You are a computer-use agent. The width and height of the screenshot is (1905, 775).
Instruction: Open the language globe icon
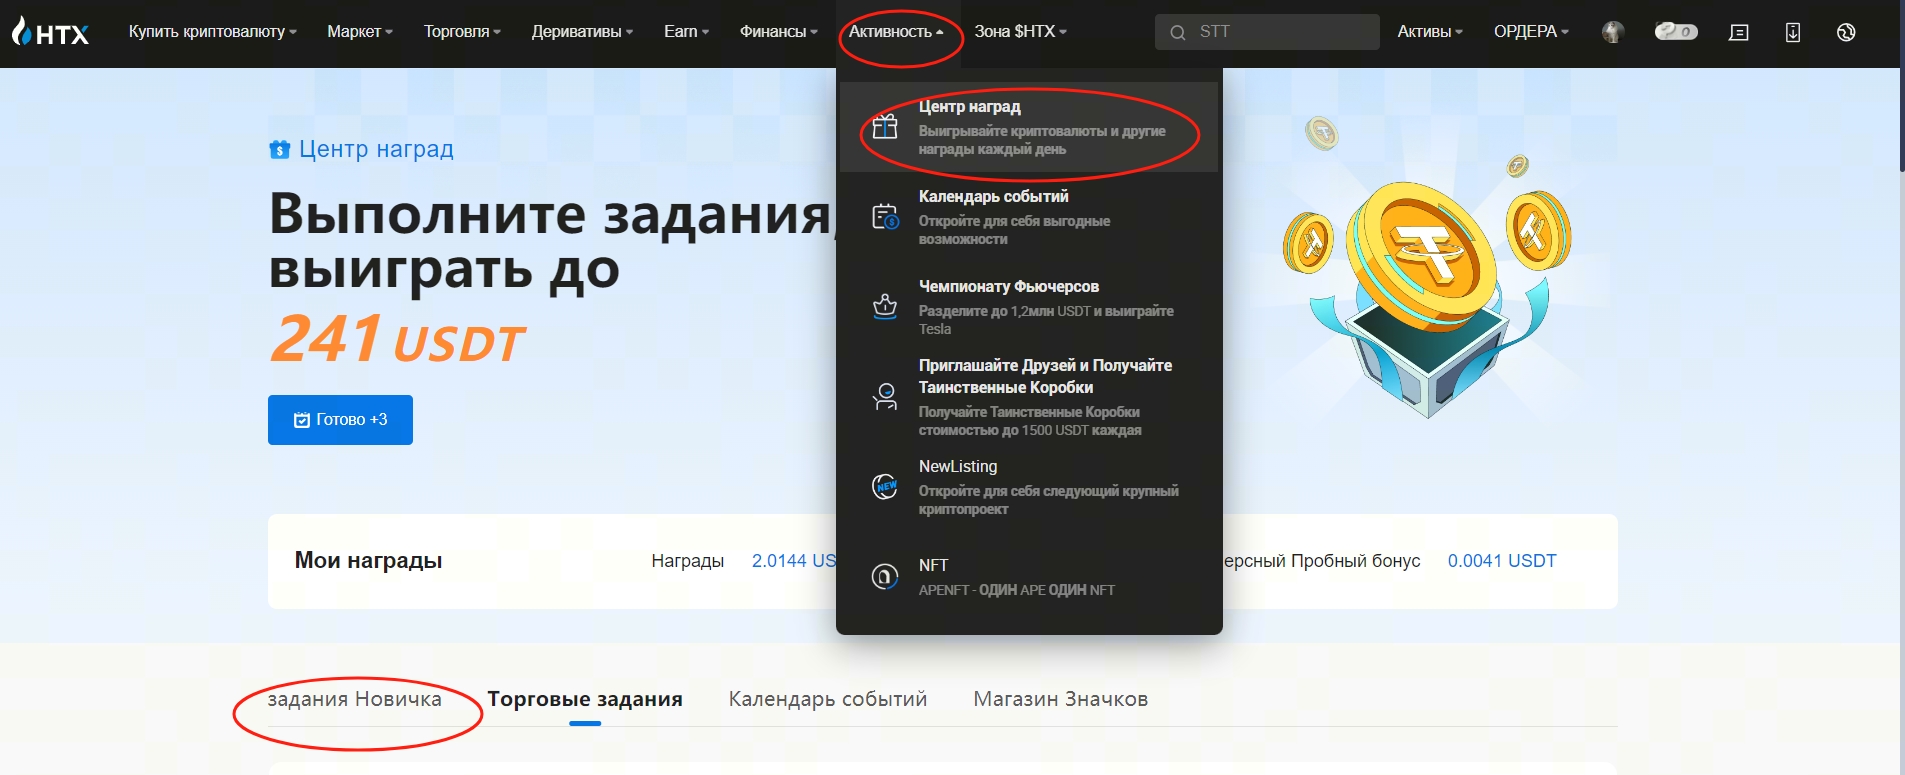tap(1846, 32)
